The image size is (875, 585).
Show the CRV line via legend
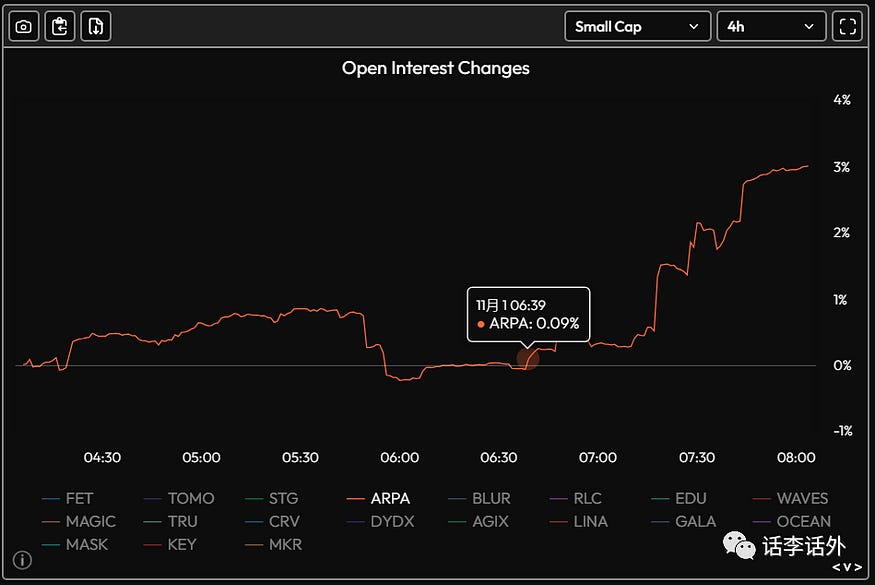click(272, 521)
